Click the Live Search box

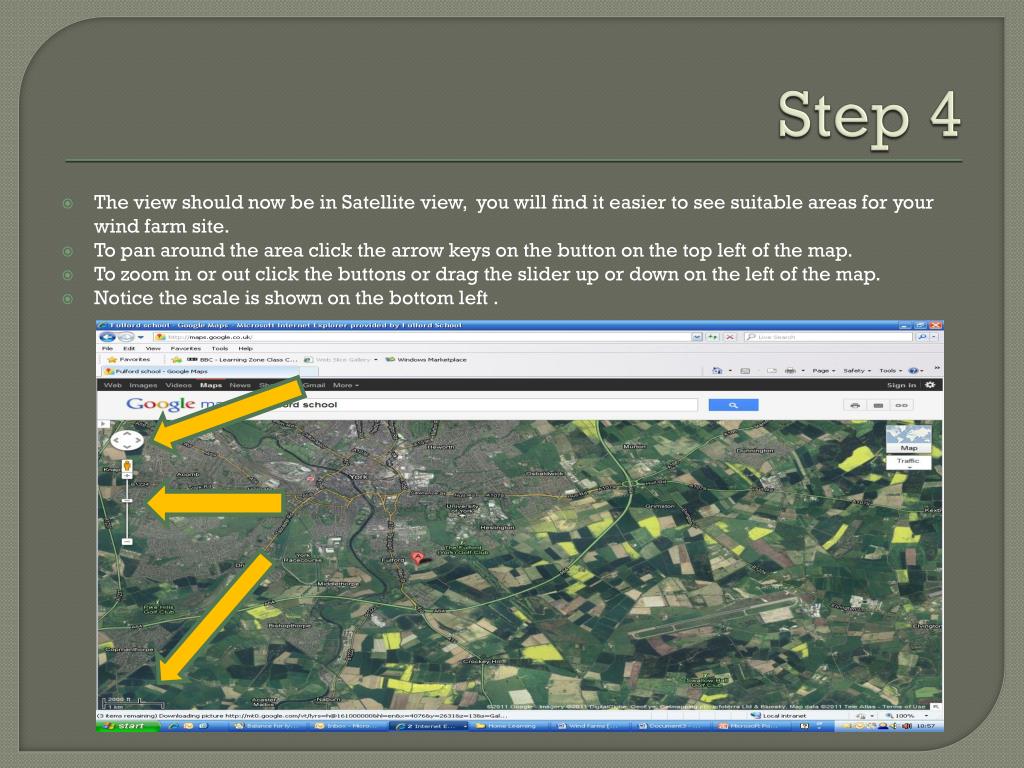828,337
